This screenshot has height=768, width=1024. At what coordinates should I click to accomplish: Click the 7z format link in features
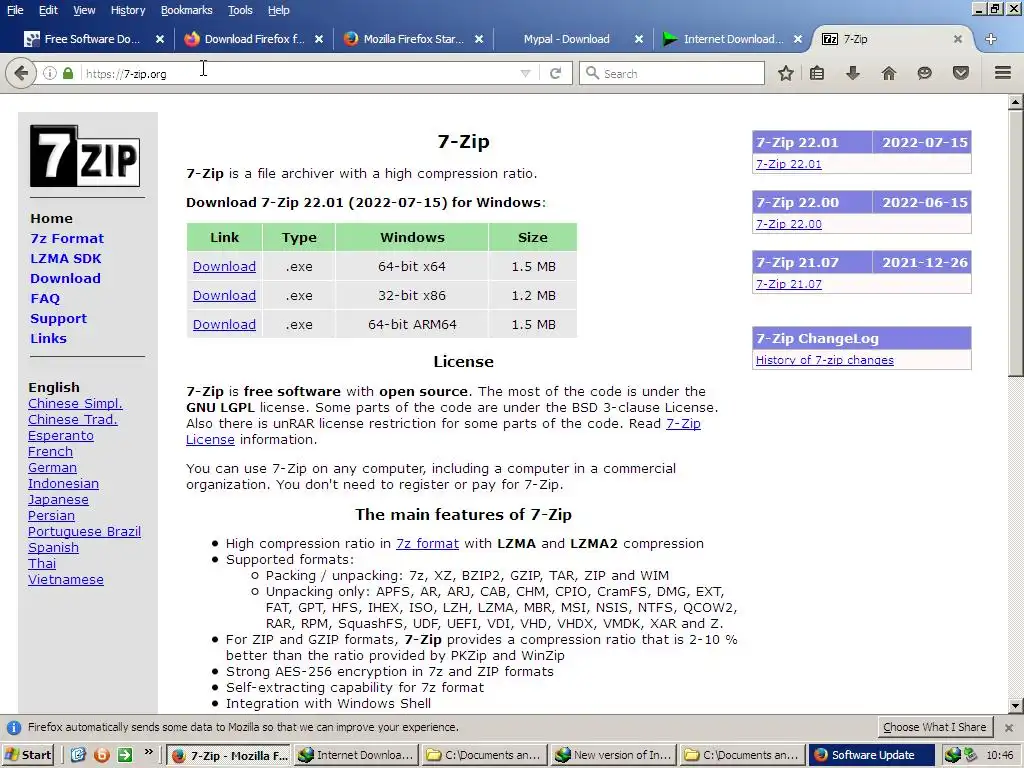click(x=427, y=543)
